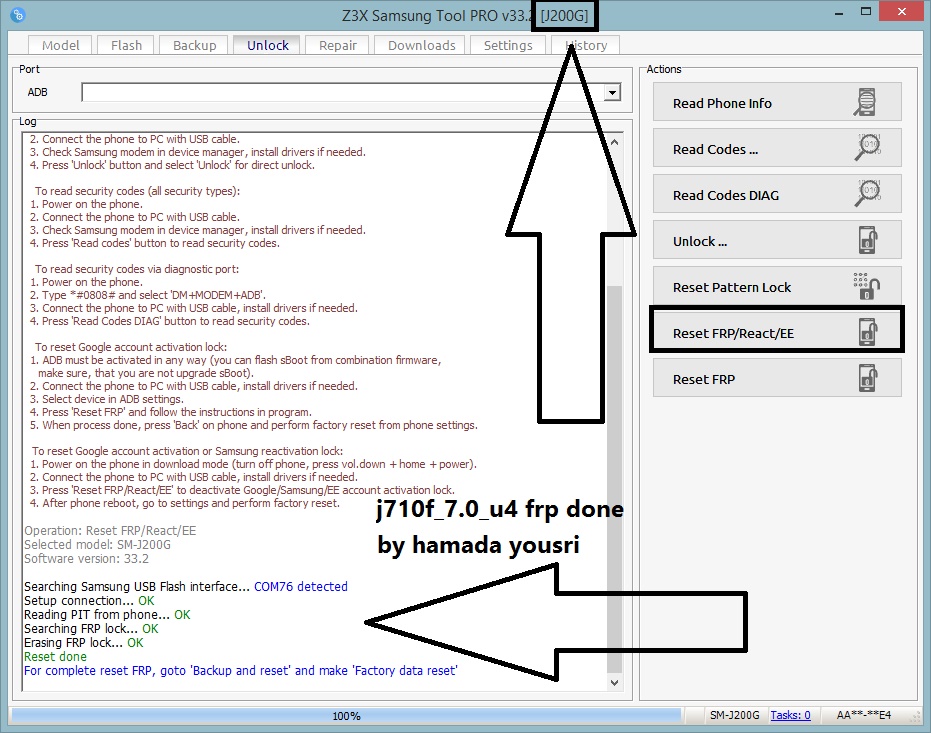
Task: Click the 'Type *#0808#' instruction line
Action: tap(148, 295)
